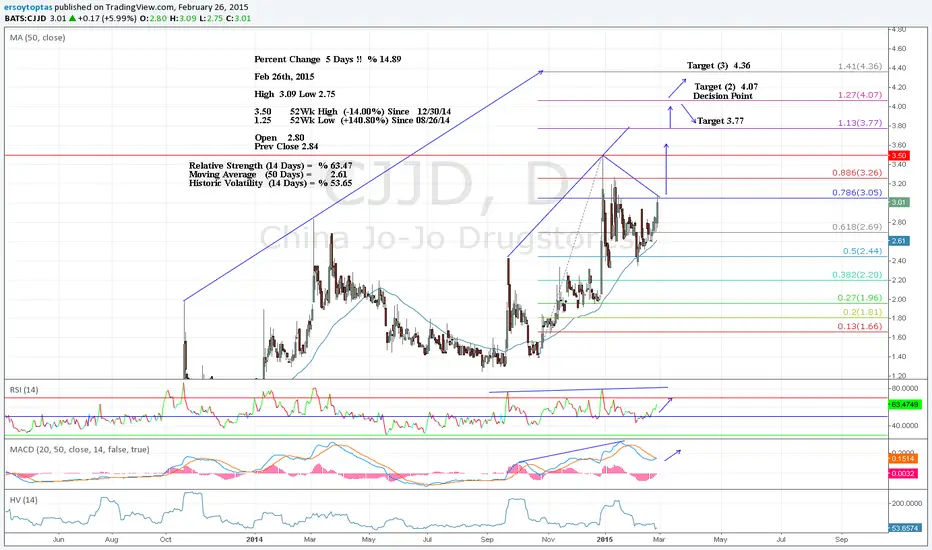Select the 0.13(1.66) Fibonacci level label
Screen dimensions: 932x550
point(859,326)
